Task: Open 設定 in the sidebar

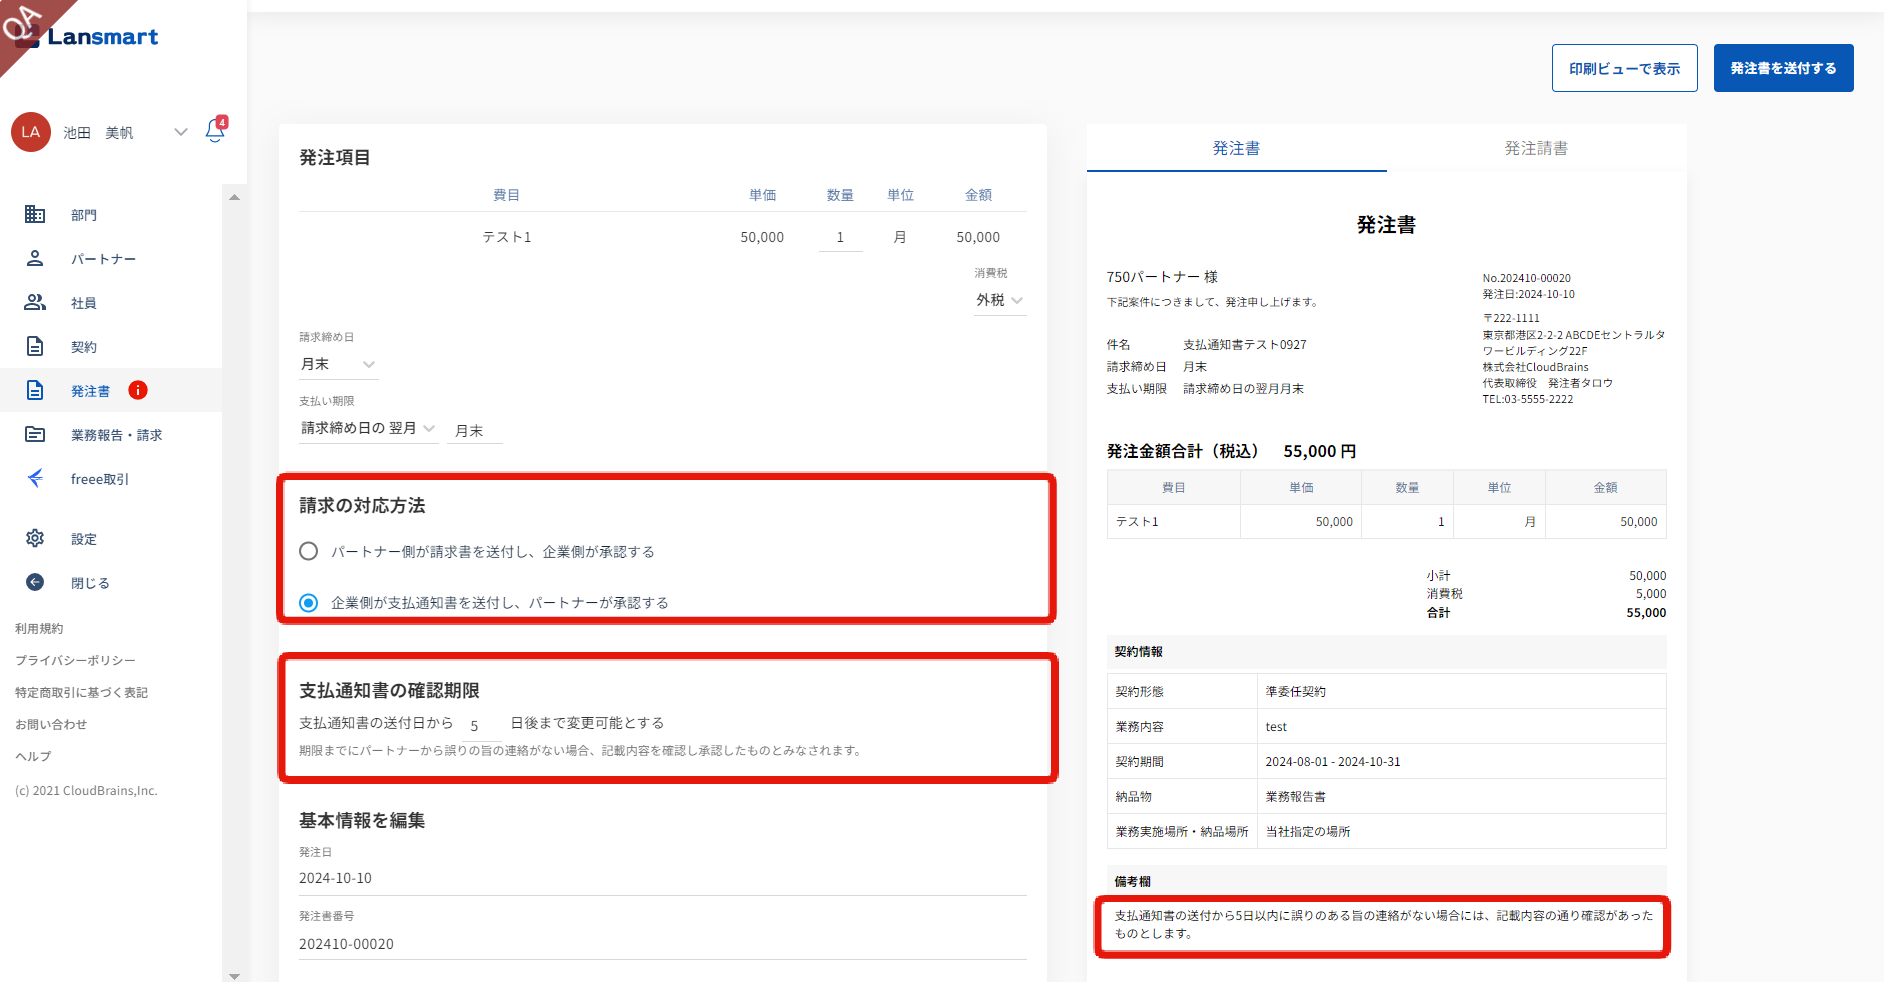Action: (x=84, y=539)
